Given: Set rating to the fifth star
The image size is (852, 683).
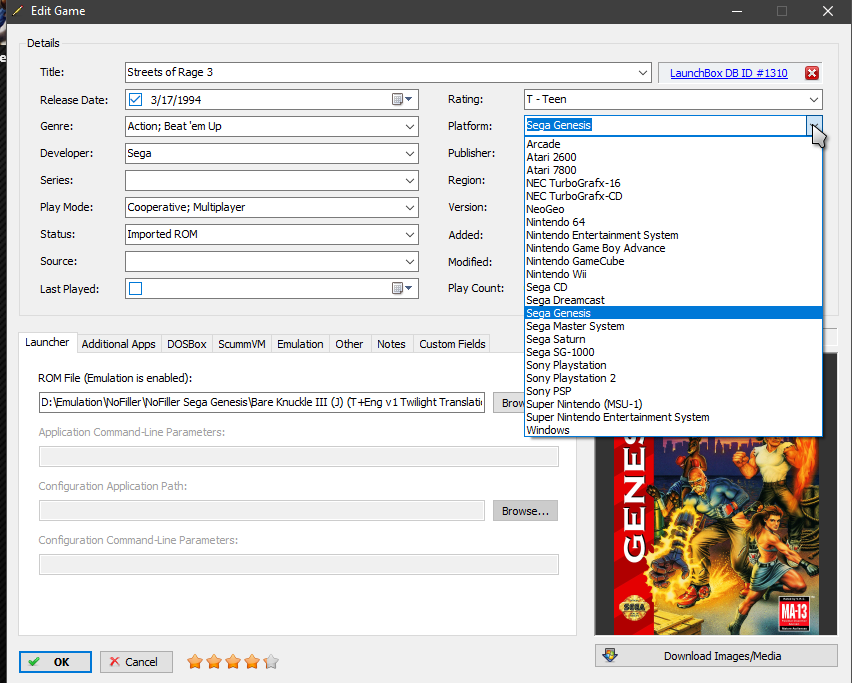Looking at the screenshot, I should pos(271,661).
